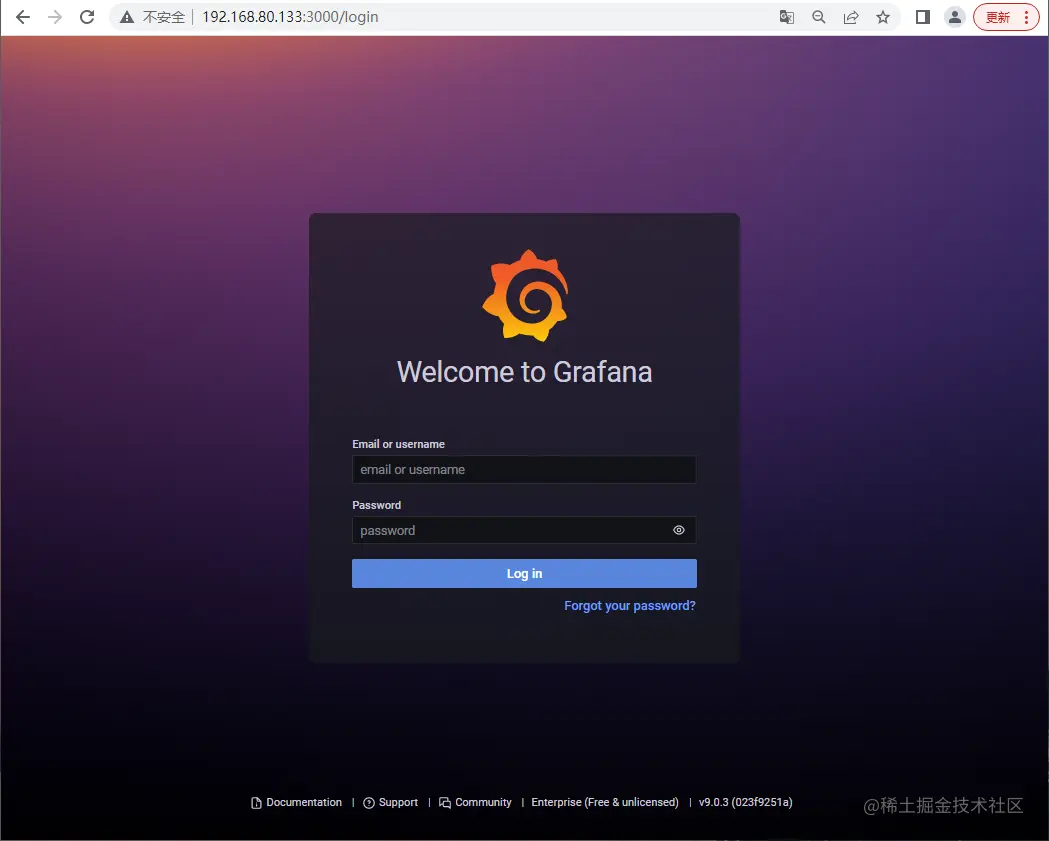Image resolution: width=1049 pixels, height=841 pixels.
Task: Open the browser profile avatar menu
Action: (955, 17)
